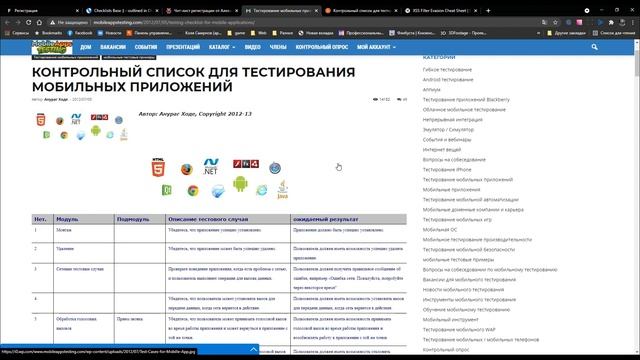Image resolution: width=640 pixels, height=360 pixels.
Task: Click the Android robot in large image
Action: coord(240,184)
